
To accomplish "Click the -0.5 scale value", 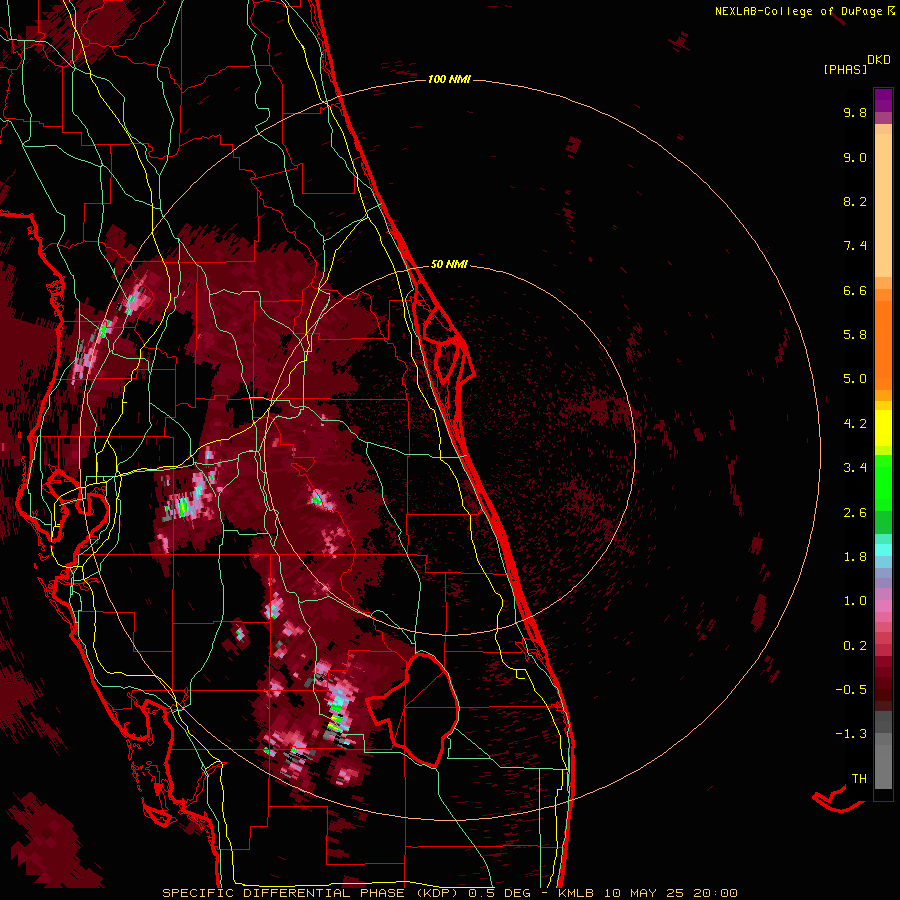I will point(851,690).
